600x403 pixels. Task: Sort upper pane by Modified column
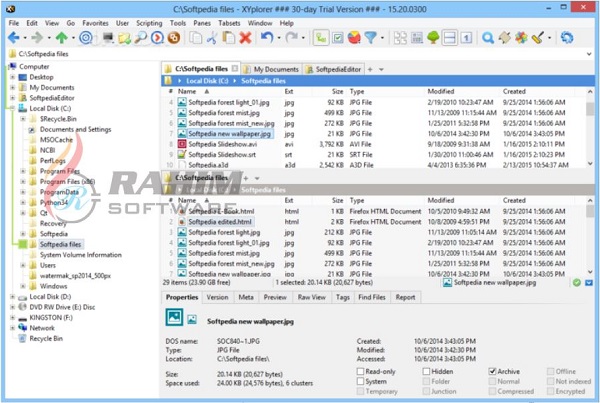pyautogui.click(x=441, y=91)
